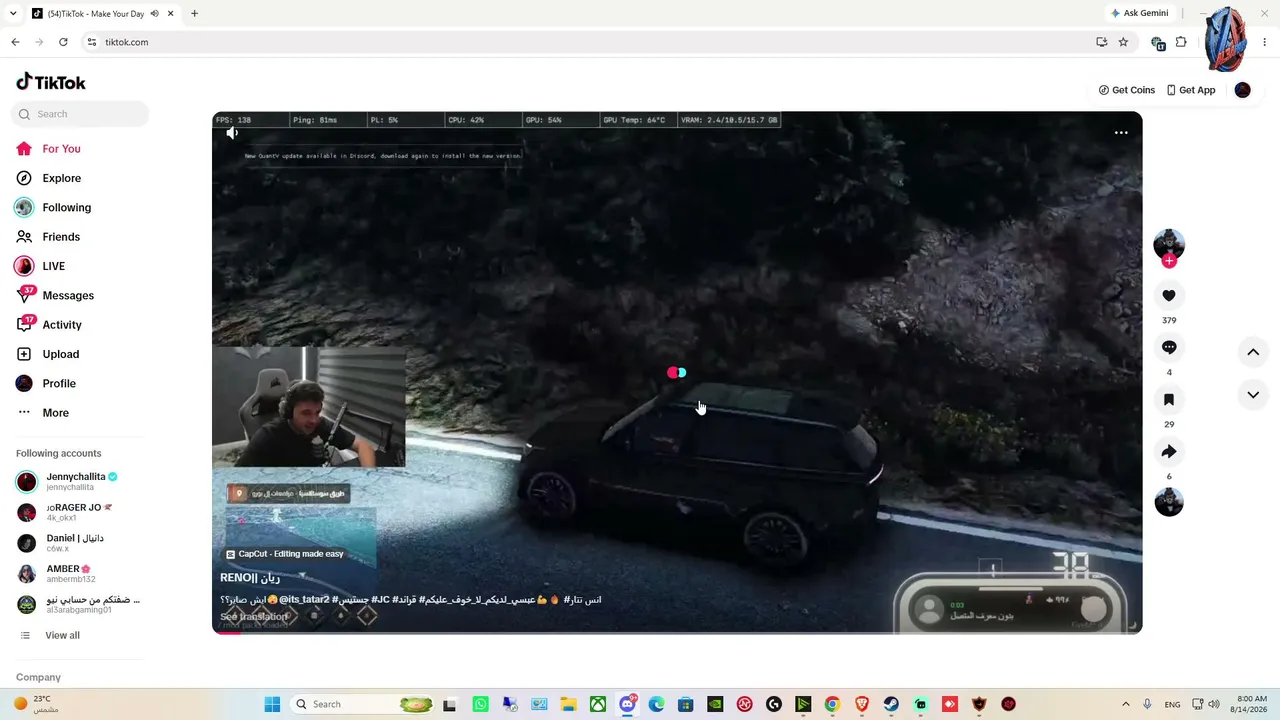Seek using the video progress bar
Image resolution: width=1280 pixels, height=720 pixels.
click(677, 632)
